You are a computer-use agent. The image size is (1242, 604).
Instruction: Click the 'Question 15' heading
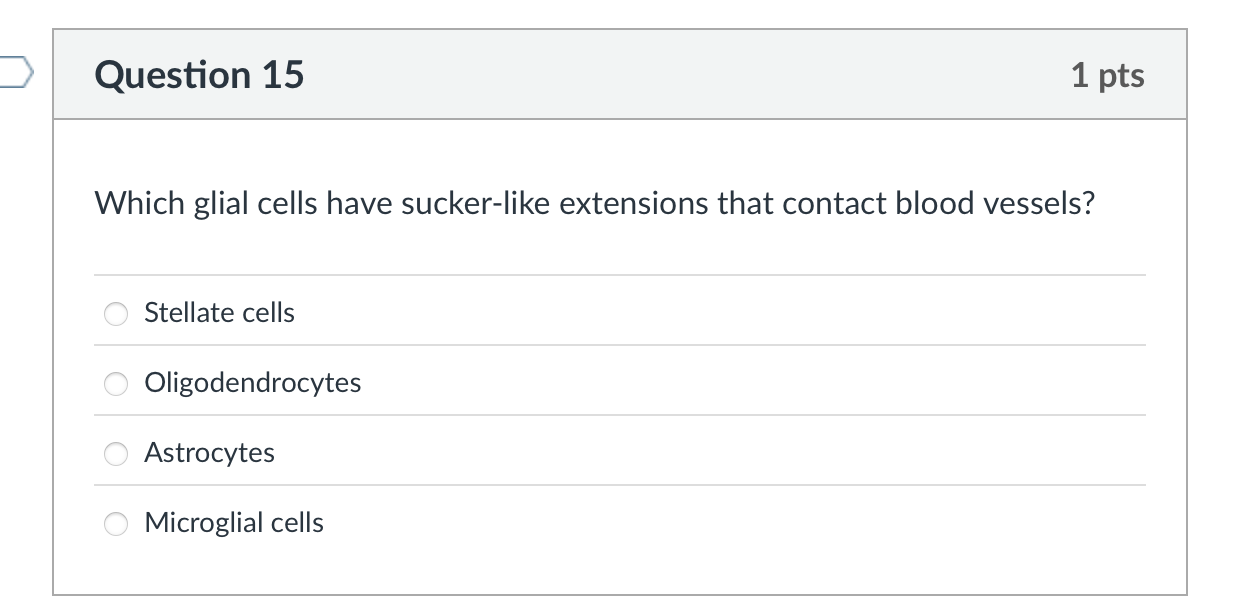pyautogui.click(x=199, y=75)
